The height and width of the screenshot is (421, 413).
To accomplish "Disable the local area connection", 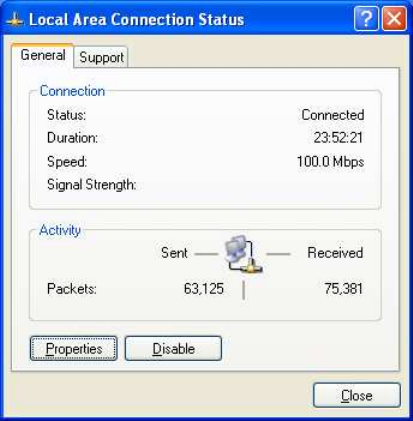I will [173, 349].
